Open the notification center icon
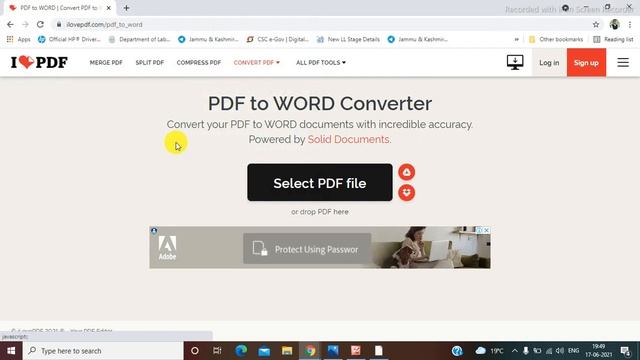 click(x=625, y=351)
